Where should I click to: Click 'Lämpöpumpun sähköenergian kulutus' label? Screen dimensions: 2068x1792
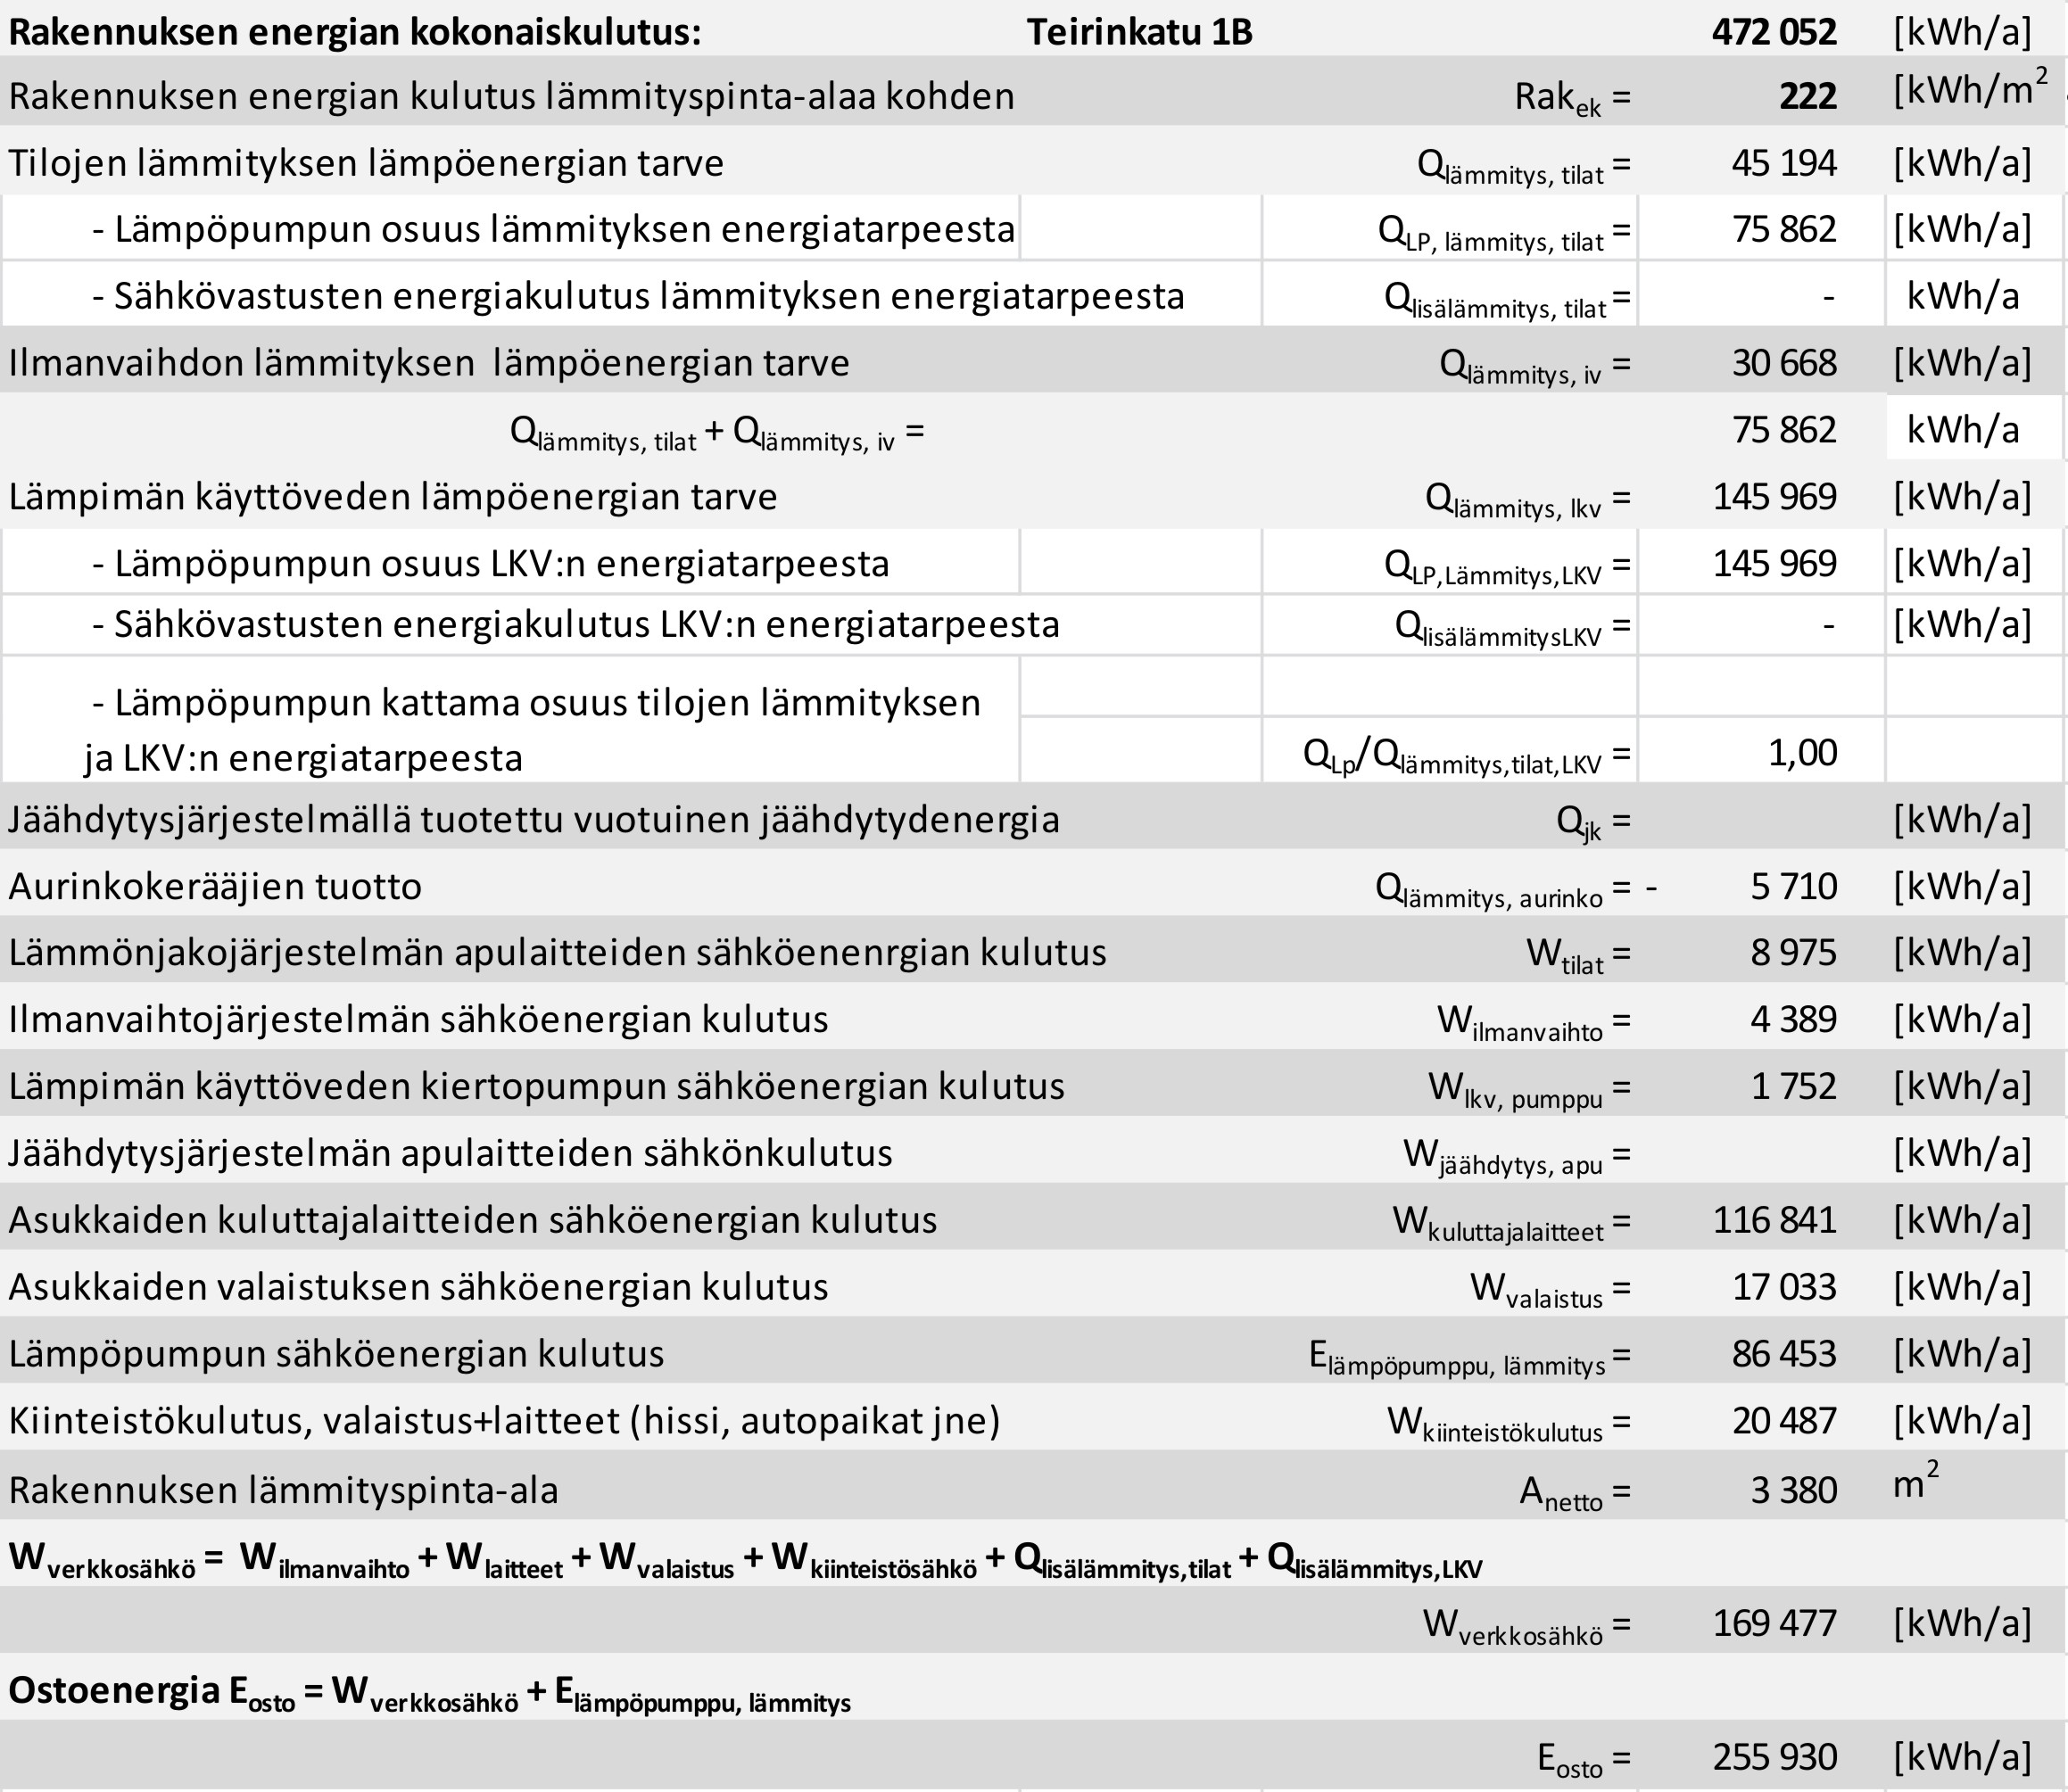(x=336, y=1353)
